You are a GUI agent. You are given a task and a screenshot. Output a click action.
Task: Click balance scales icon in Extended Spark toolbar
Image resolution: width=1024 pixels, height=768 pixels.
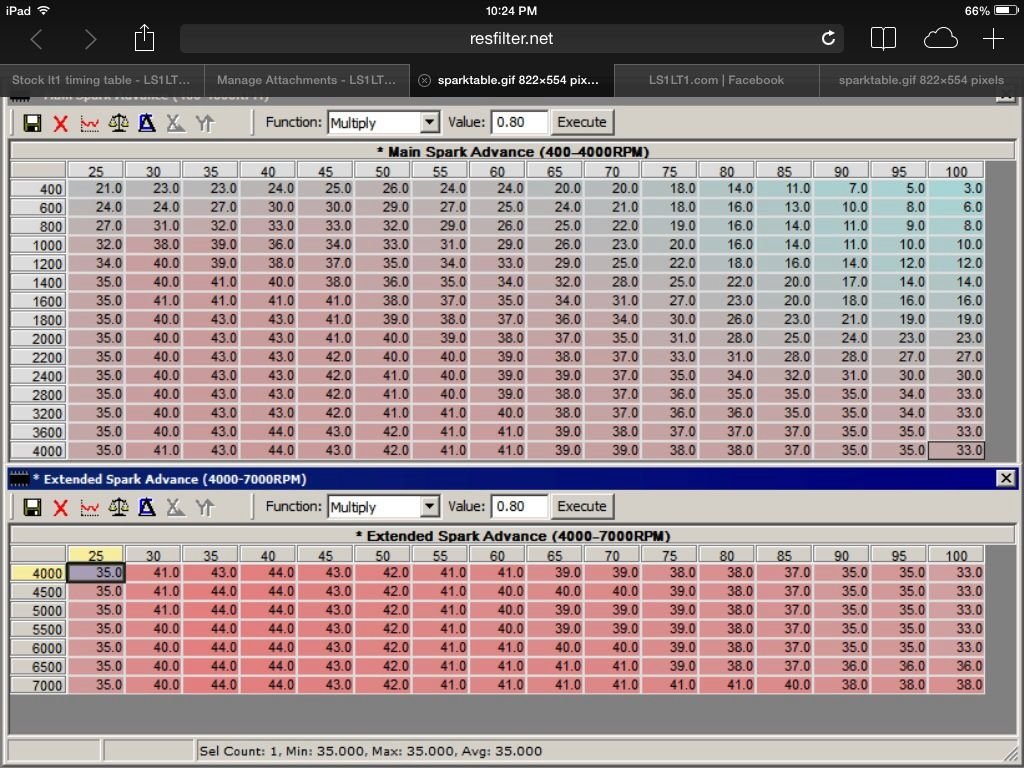(118, 507)
